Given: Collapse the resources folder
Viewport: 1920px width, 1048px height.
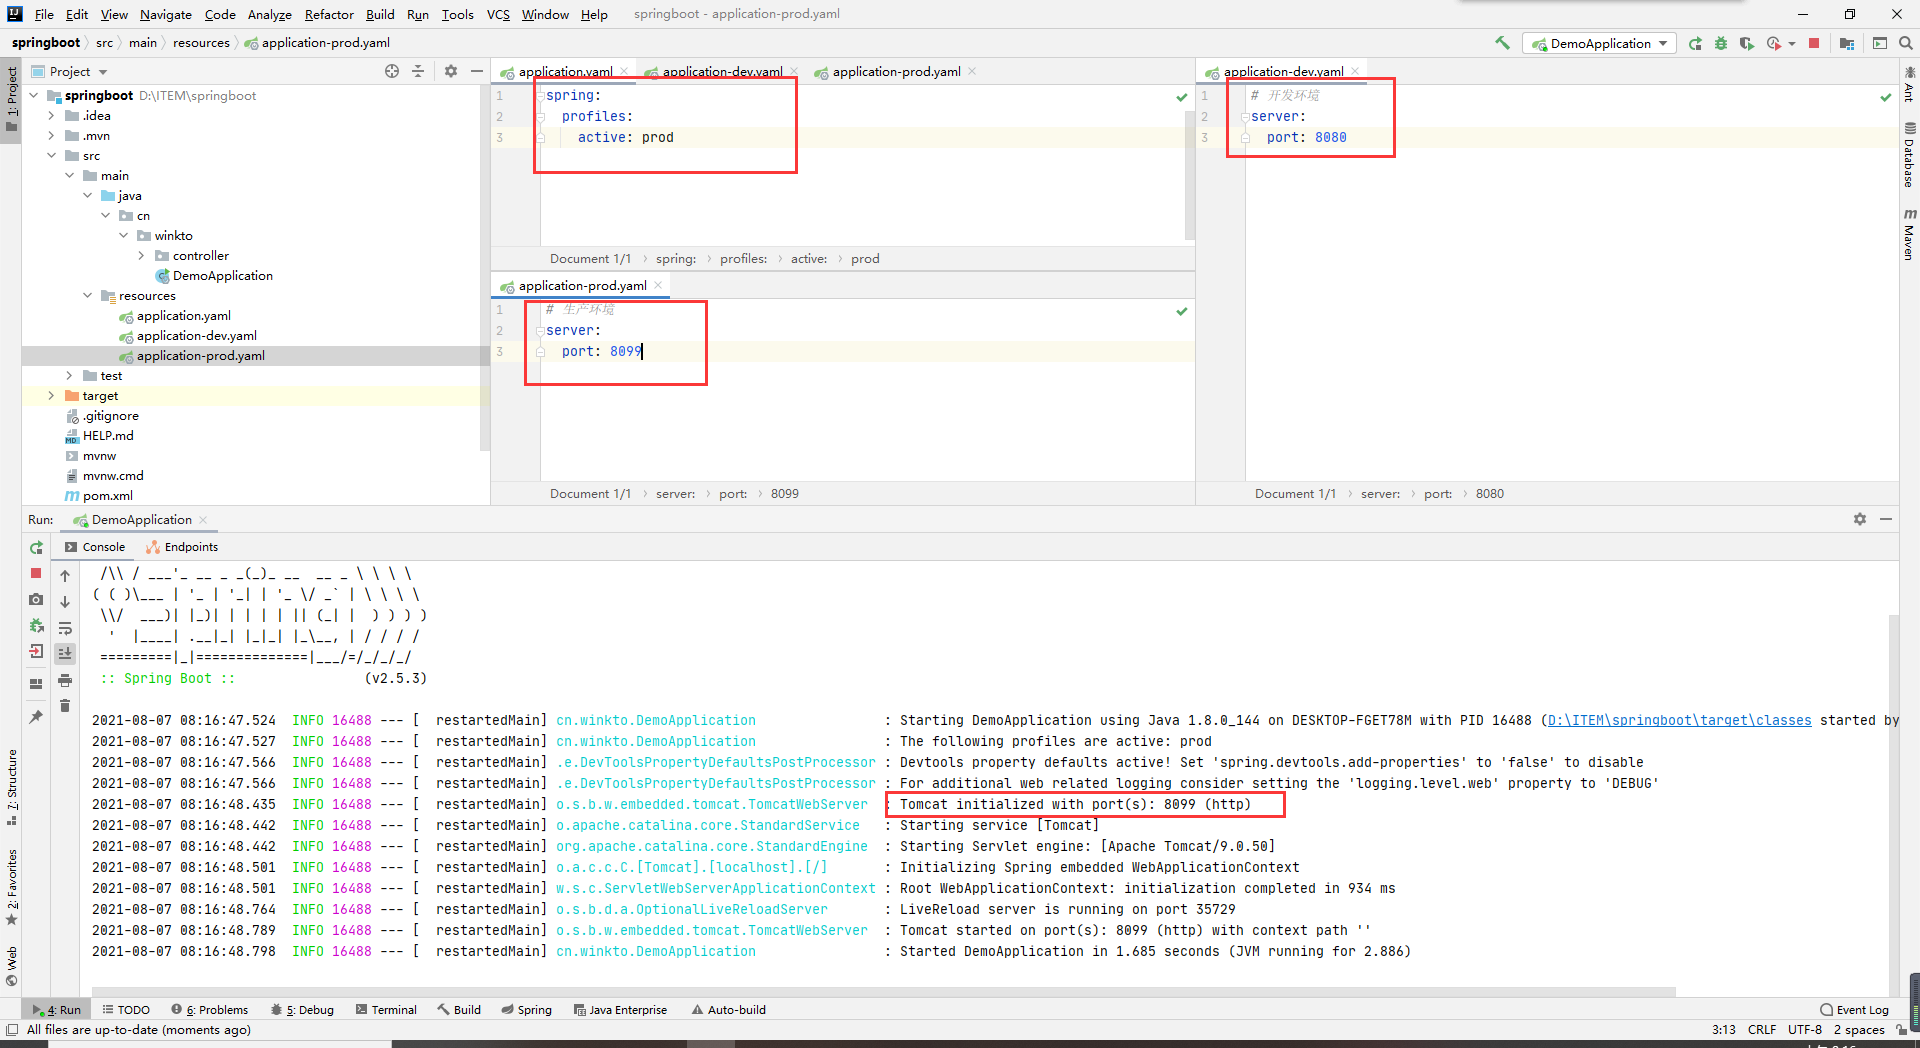Looking at the screenshot, I should [87, 296].
